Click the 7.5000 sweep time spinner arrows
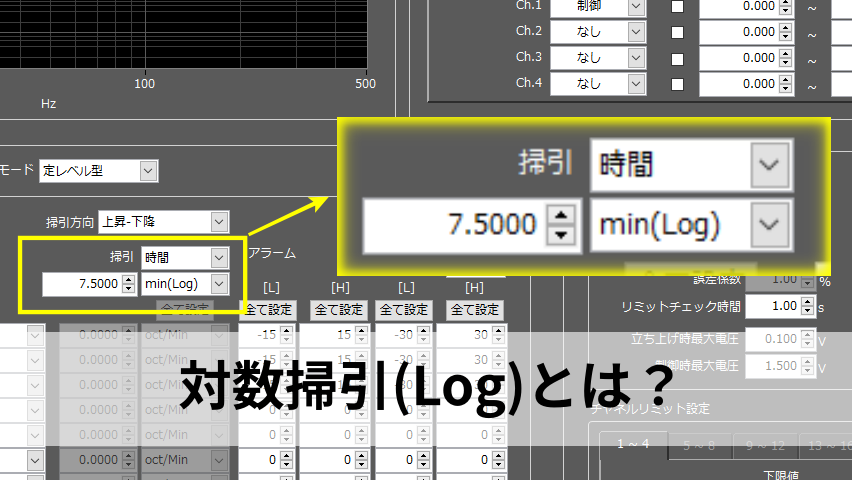This screenshot has height=480, width=852. pyautogui.click(x=128, y=284)
